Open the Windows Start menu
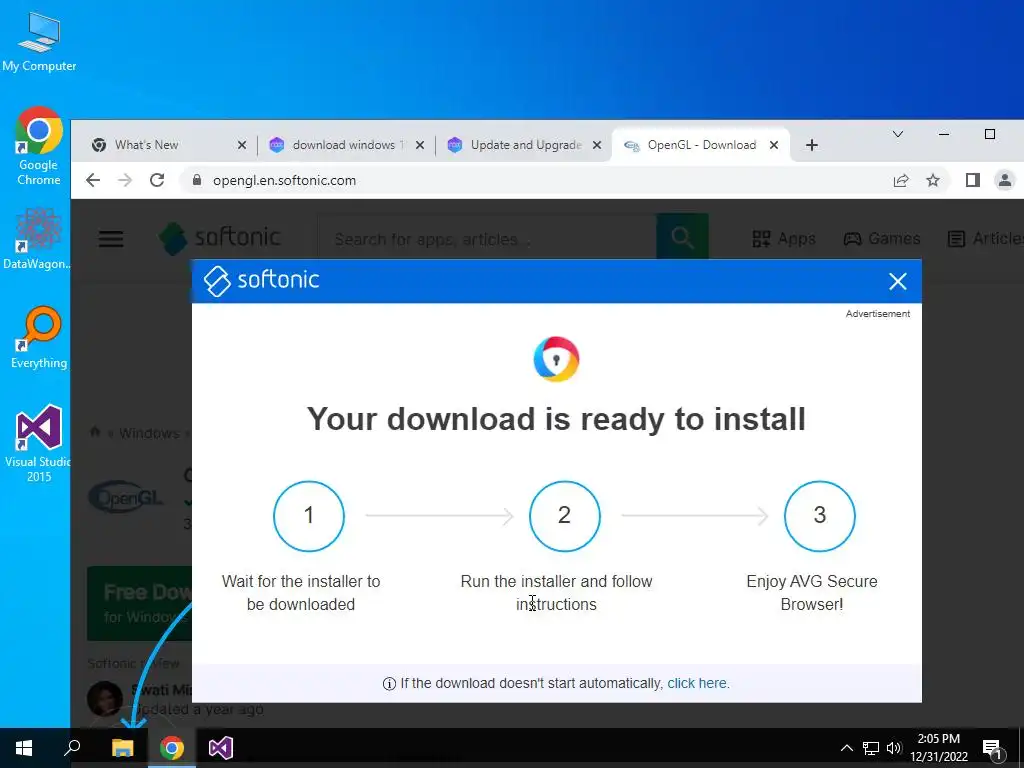This screenshot has width=1024, height=768. point(24,748)
